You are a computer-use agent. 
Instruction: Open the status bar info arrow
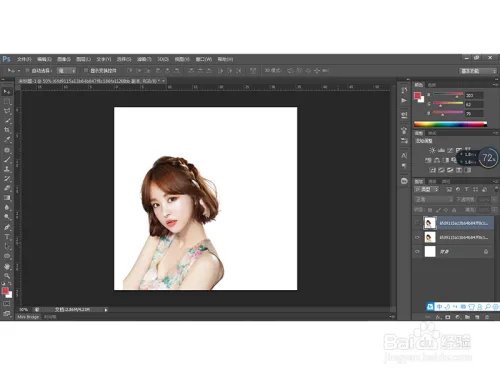pos(106,310)
